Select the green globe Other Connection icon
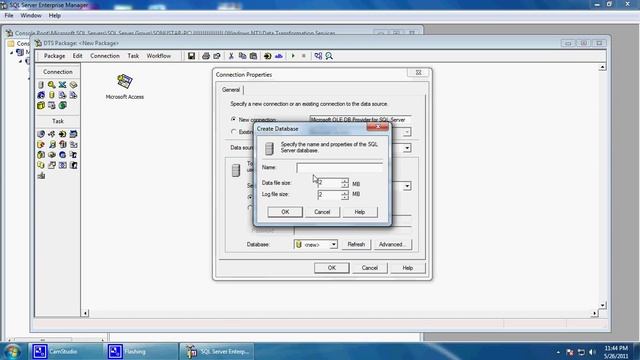 point(62,105)
